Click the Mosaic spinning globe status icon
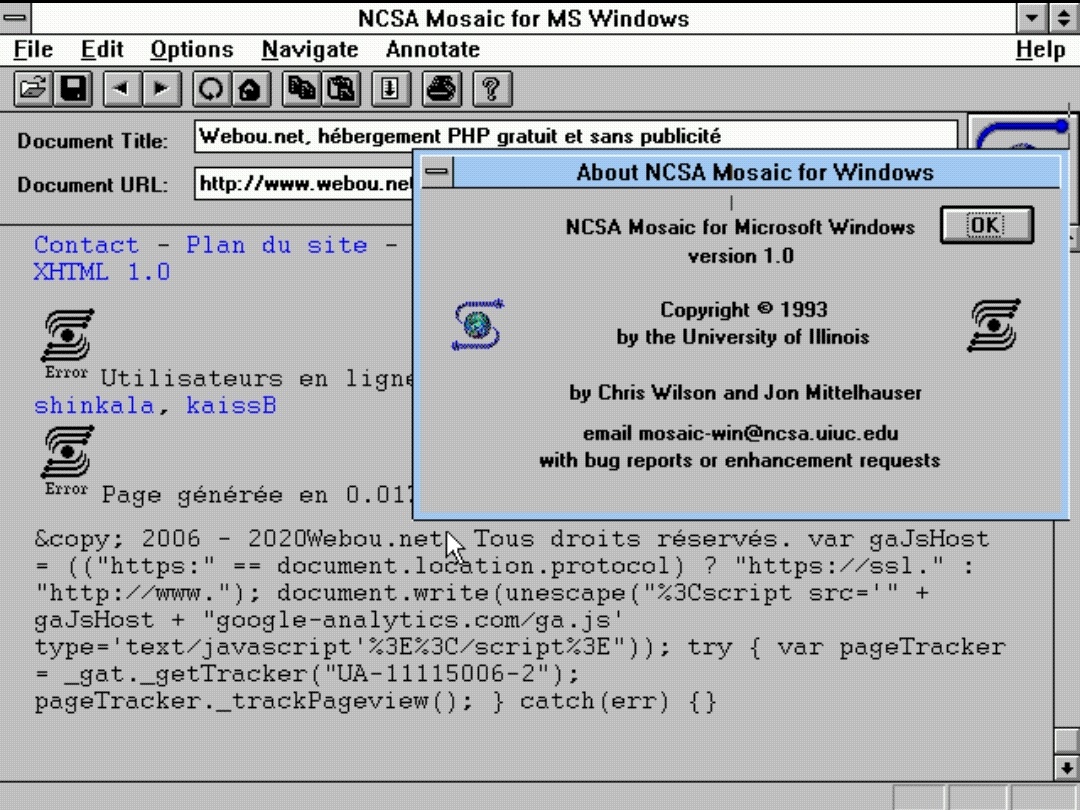 1022,133
